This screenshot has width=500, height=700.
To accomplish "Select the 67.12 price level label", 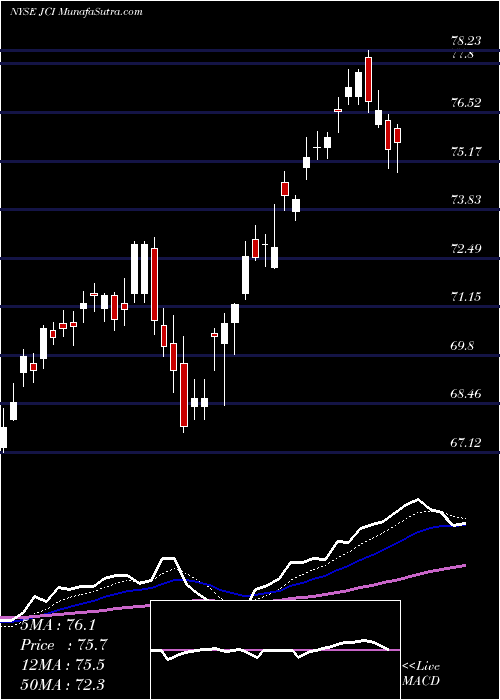I will 466,442.
